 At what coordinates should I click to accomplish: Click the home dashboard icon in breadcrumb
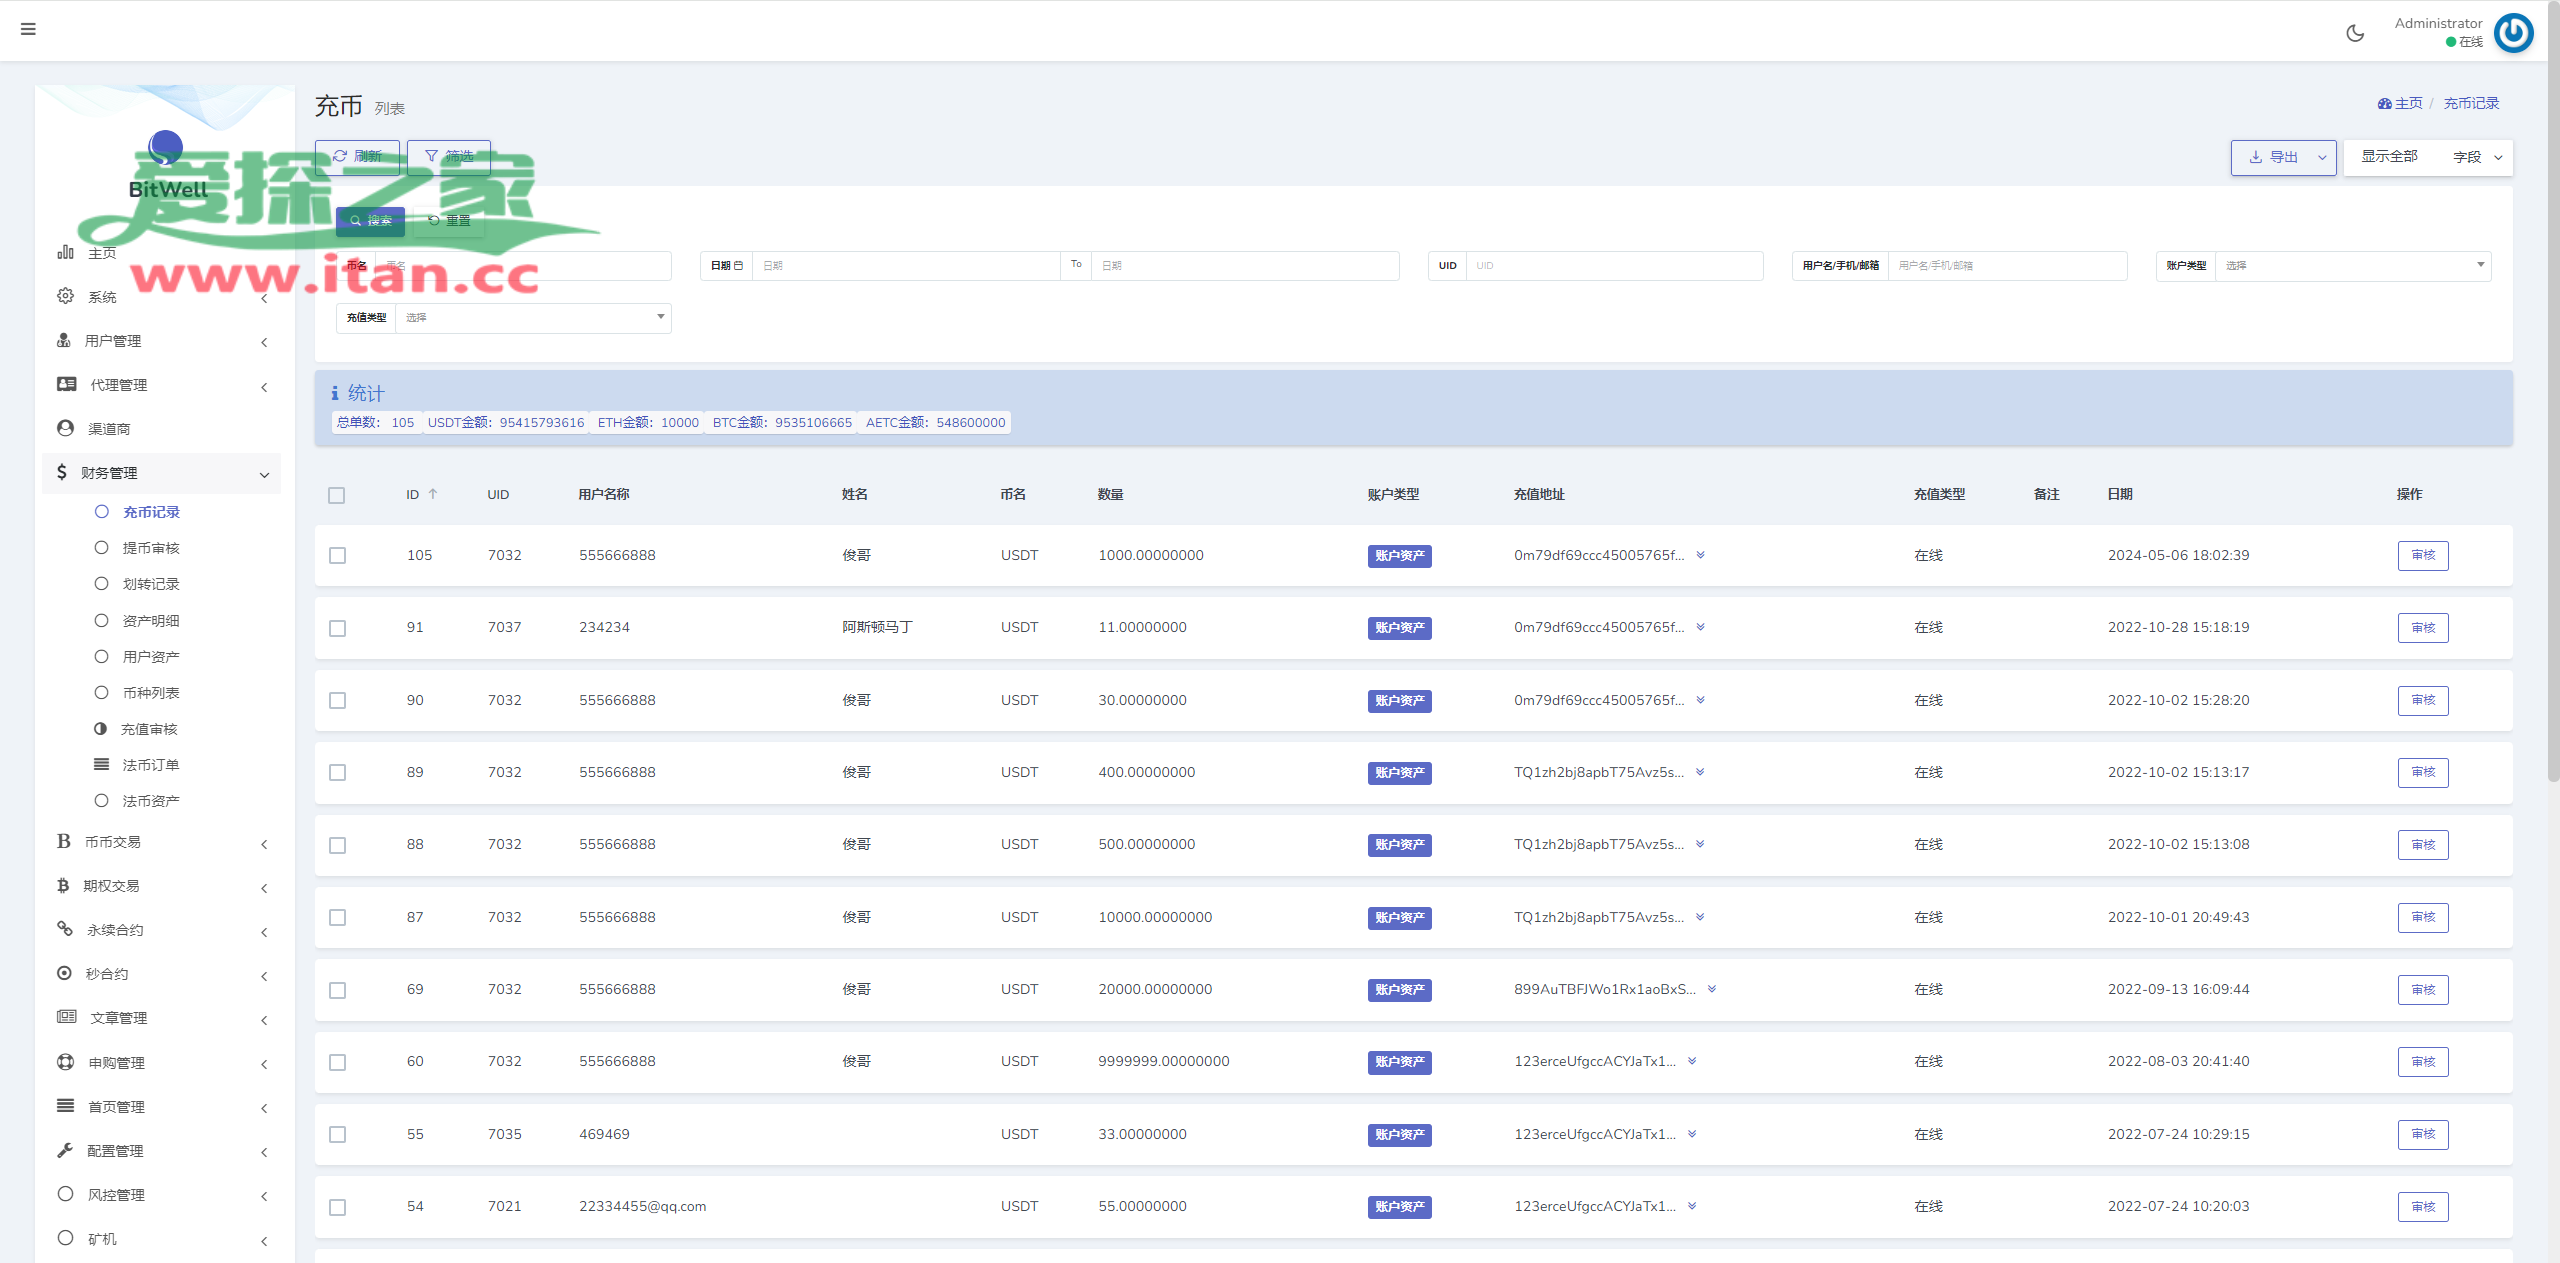point(2384,104)
